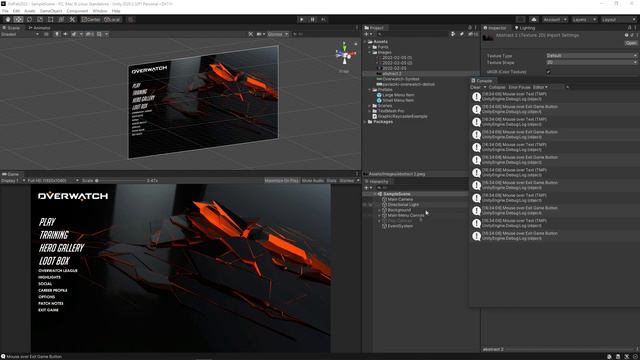Open scene camera settings icon
This screenshot has height=360, width=640.
[x=260, y=34]
